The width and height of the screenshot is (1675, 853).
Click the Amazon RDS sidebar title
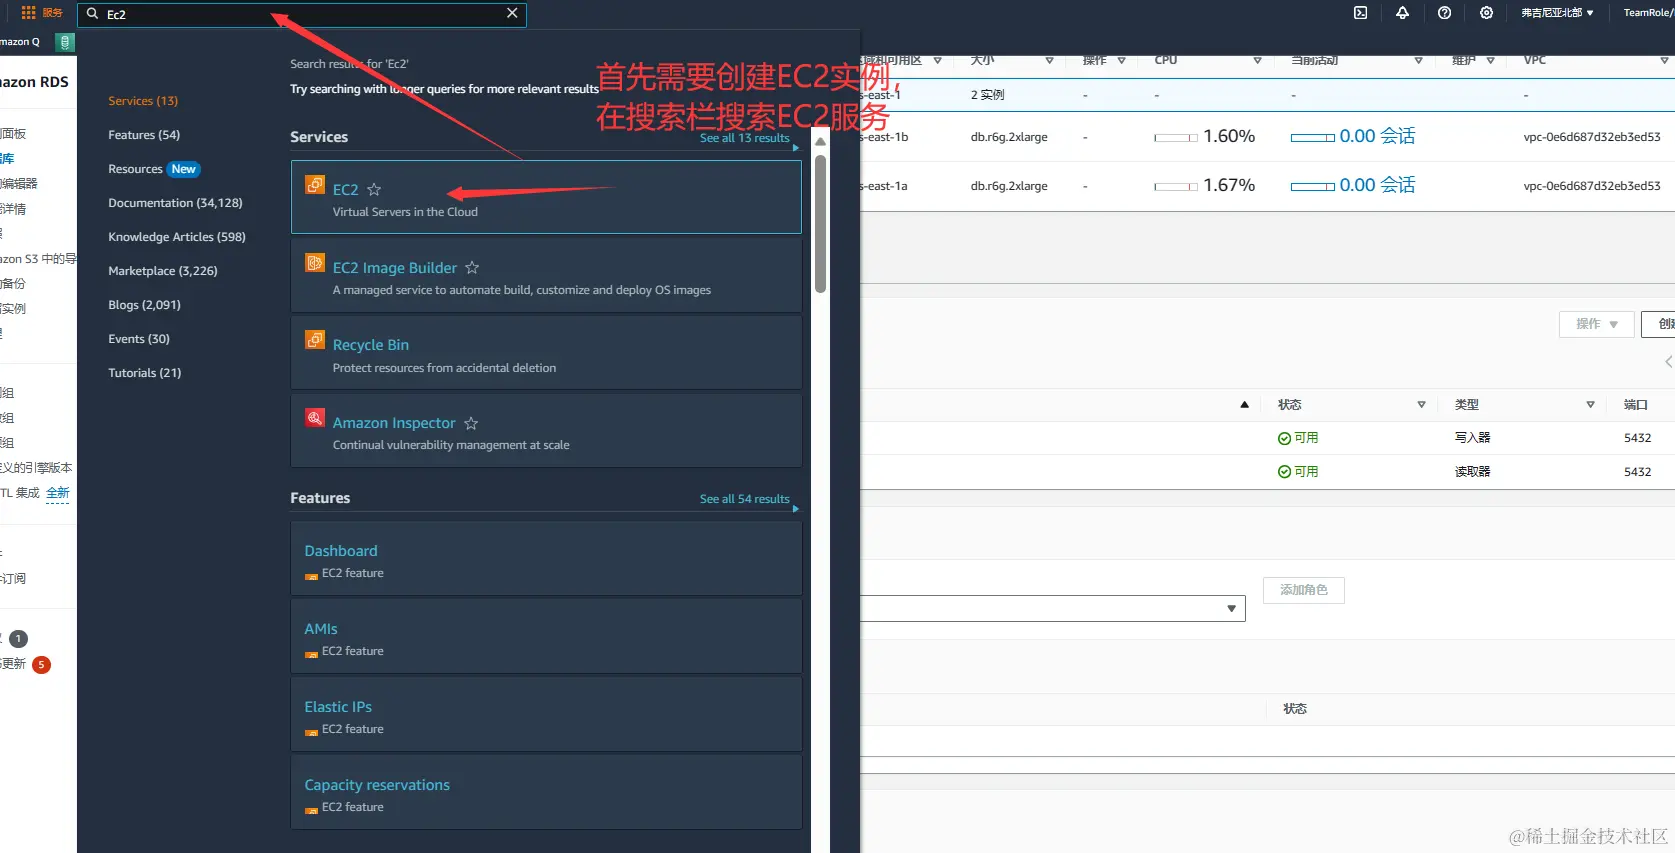(x=34, y=82)
